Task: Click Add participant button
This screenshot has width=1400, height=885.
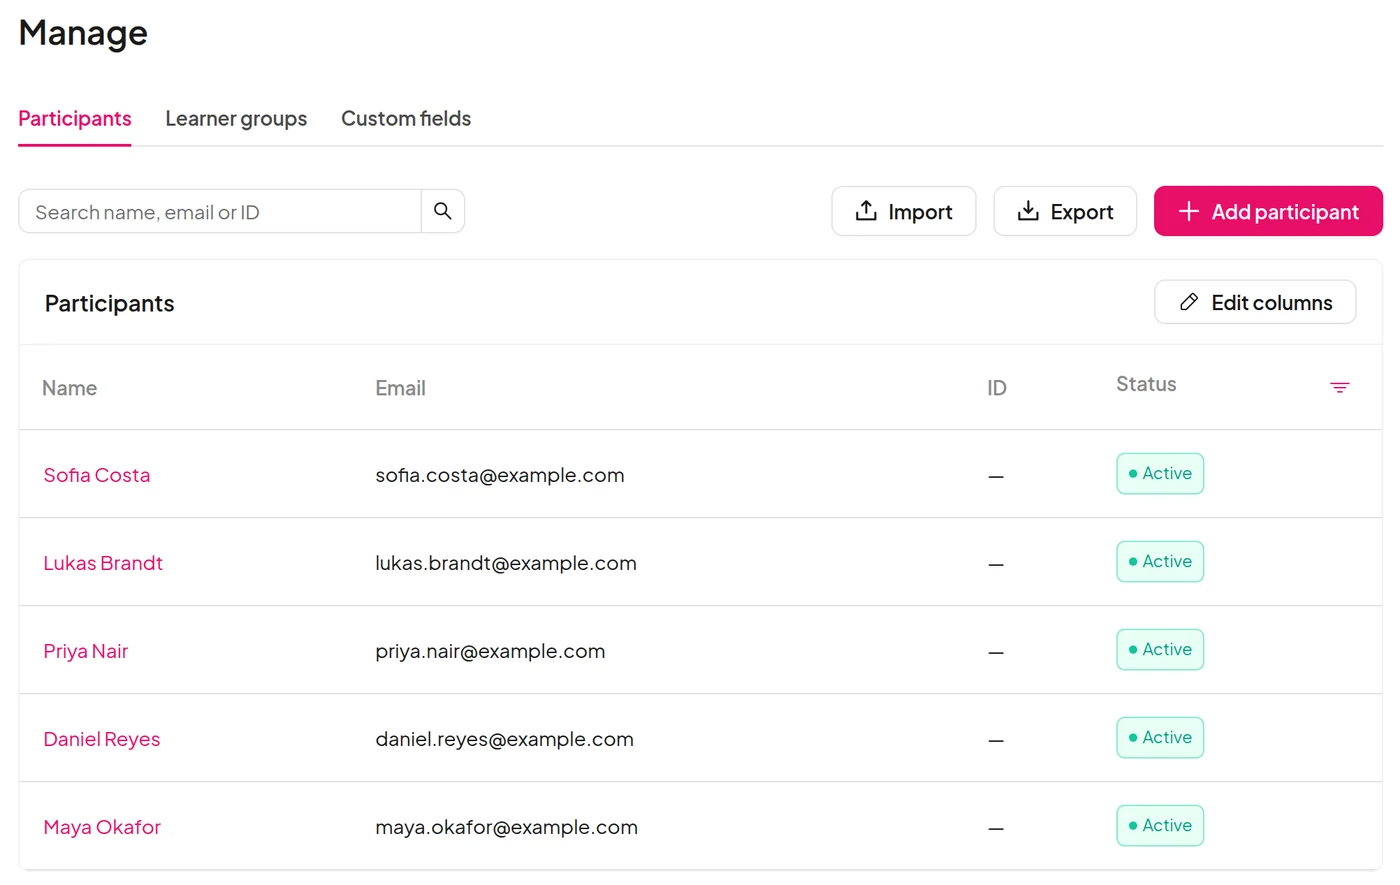Action: pos(1268,211)
